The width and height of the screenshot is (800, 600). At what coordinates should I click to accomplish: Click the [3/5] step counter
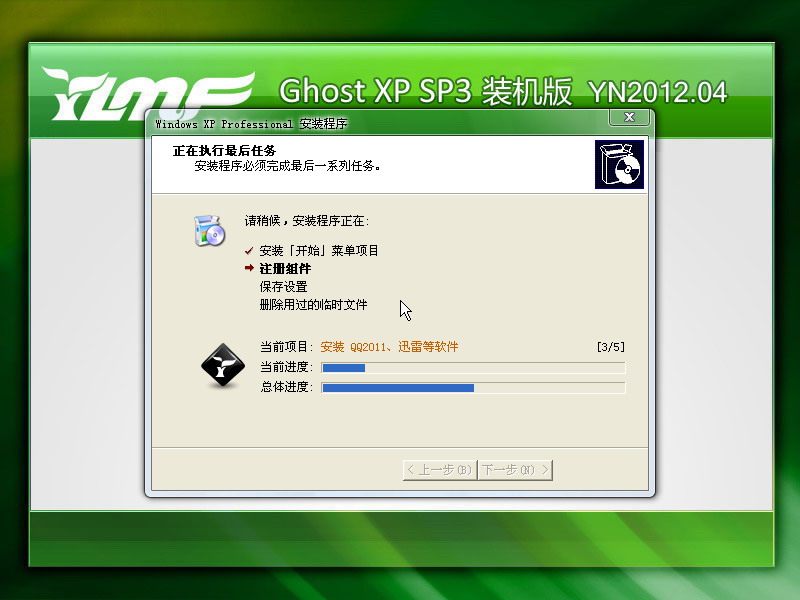click(611, 347)
